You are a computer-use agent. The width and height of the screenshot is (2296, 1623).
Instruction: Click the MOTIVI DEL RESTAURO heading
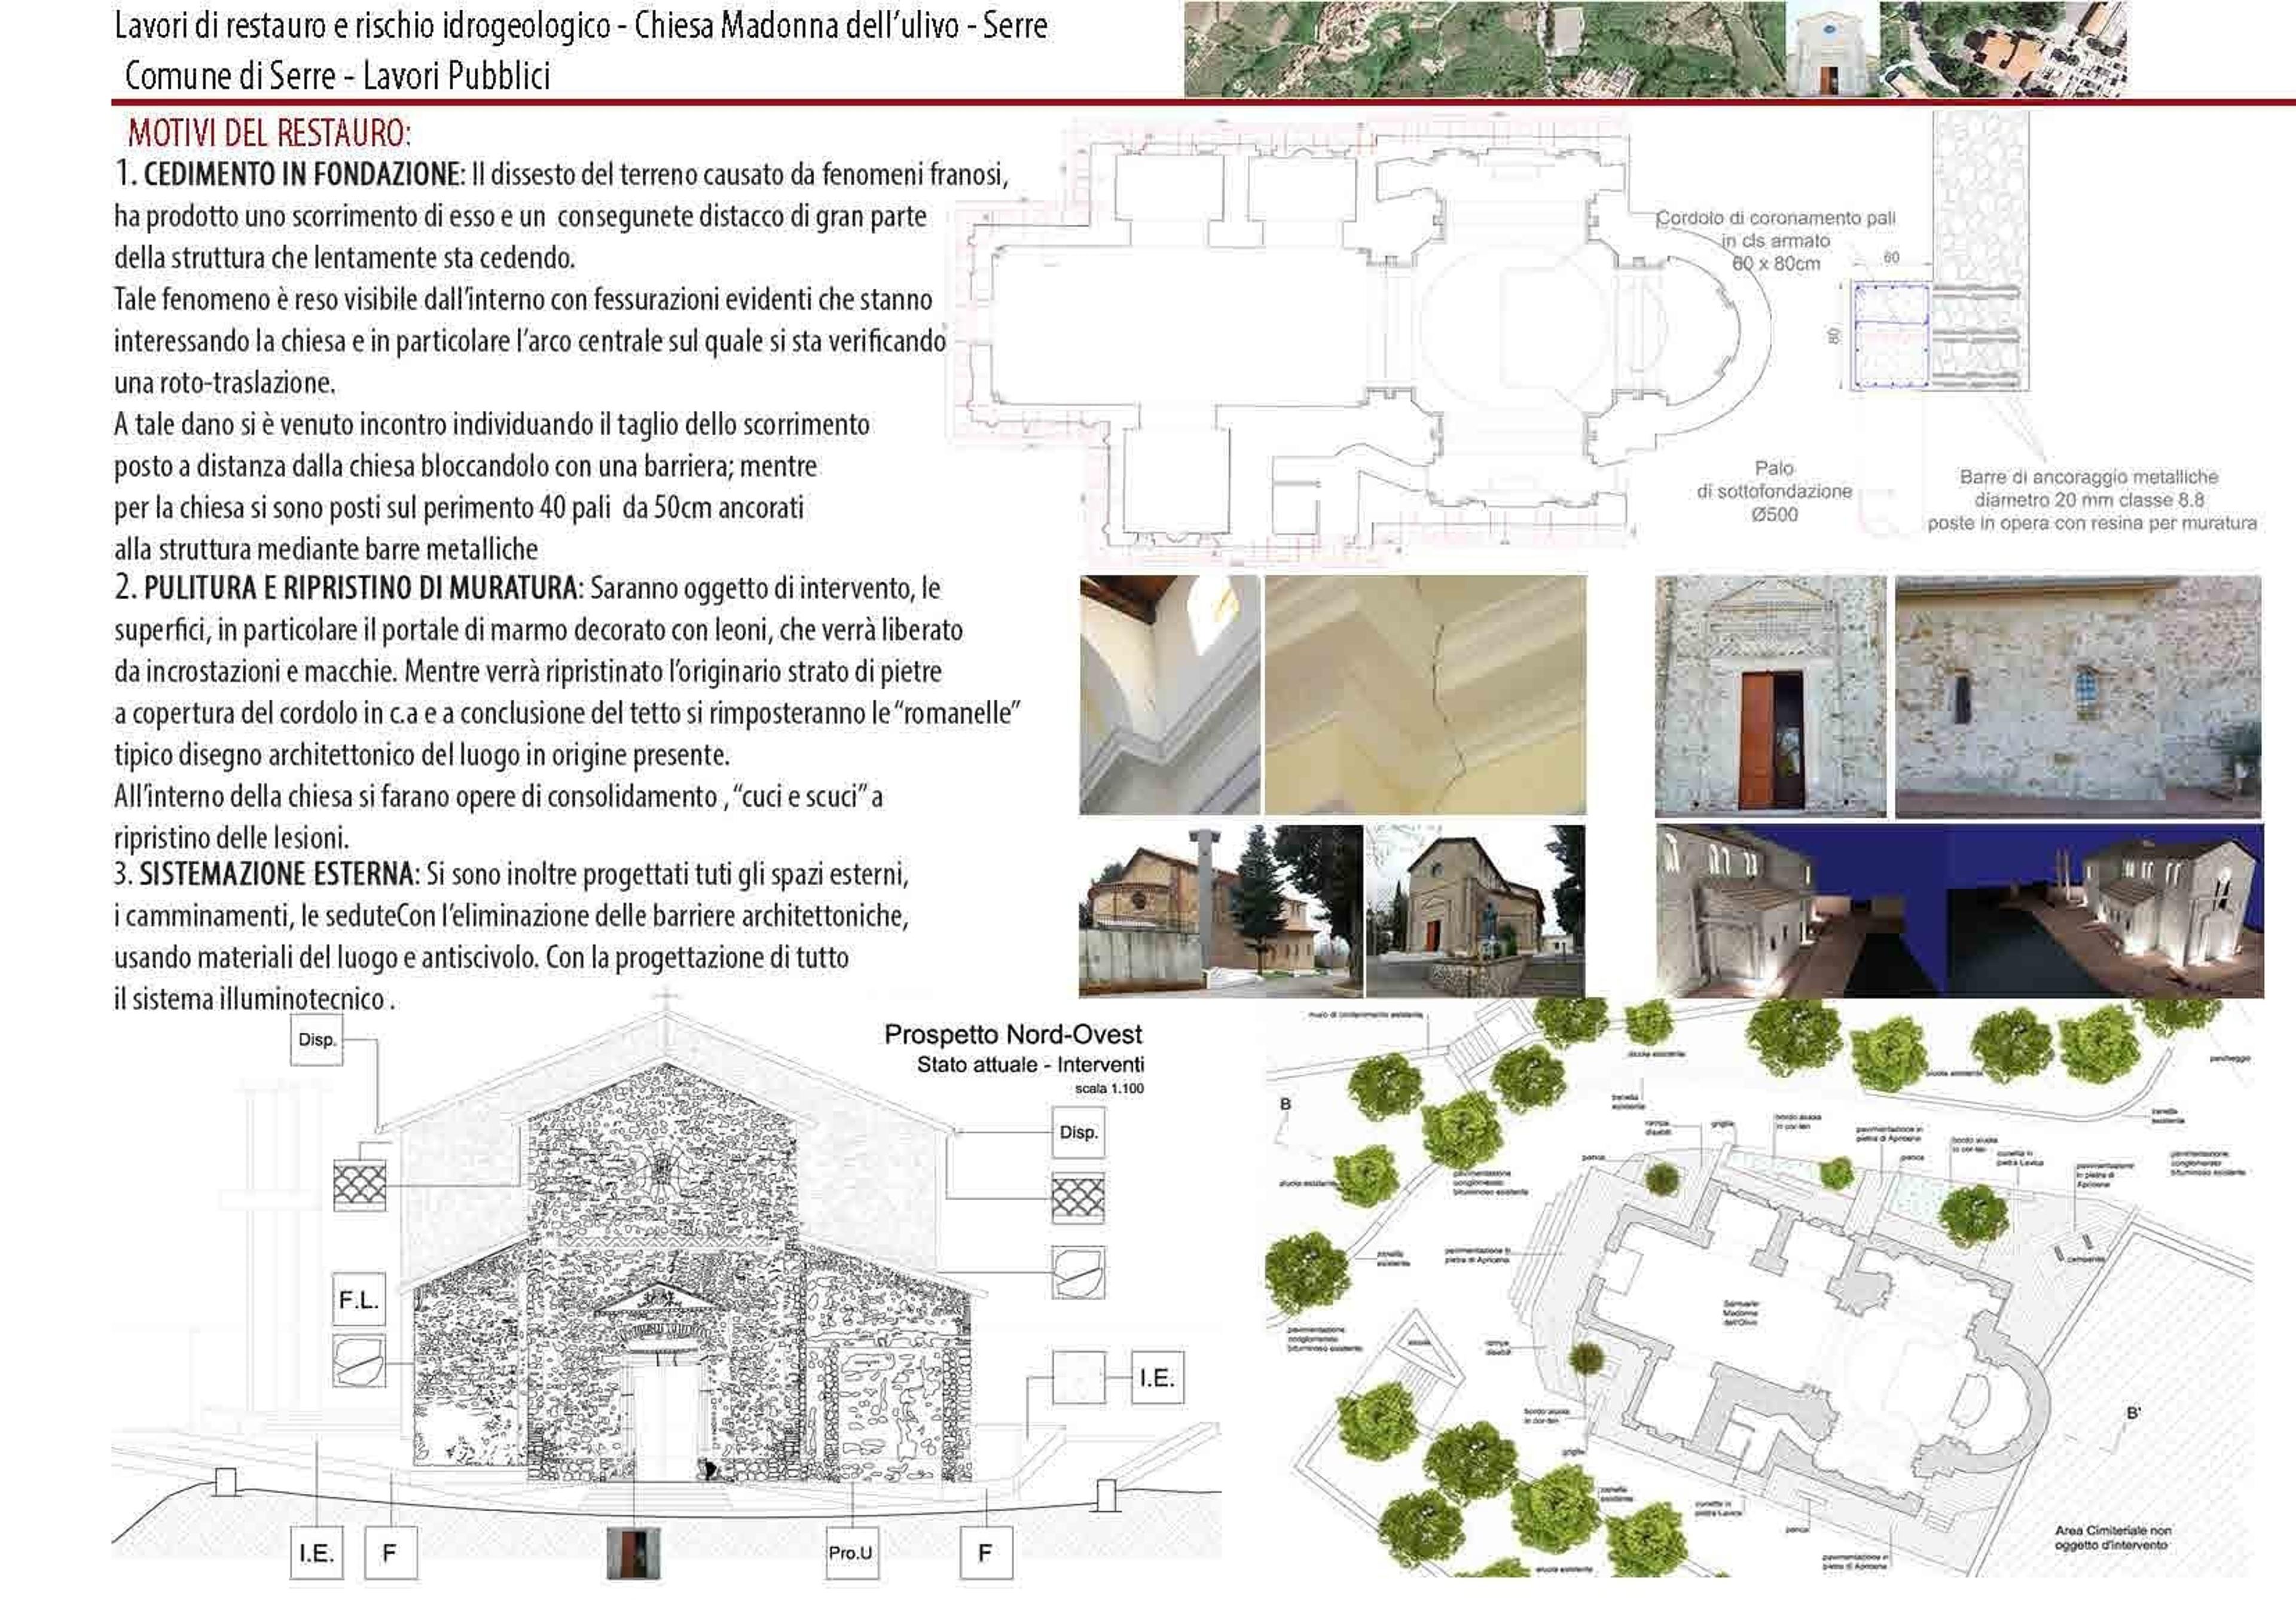point(269,133)
